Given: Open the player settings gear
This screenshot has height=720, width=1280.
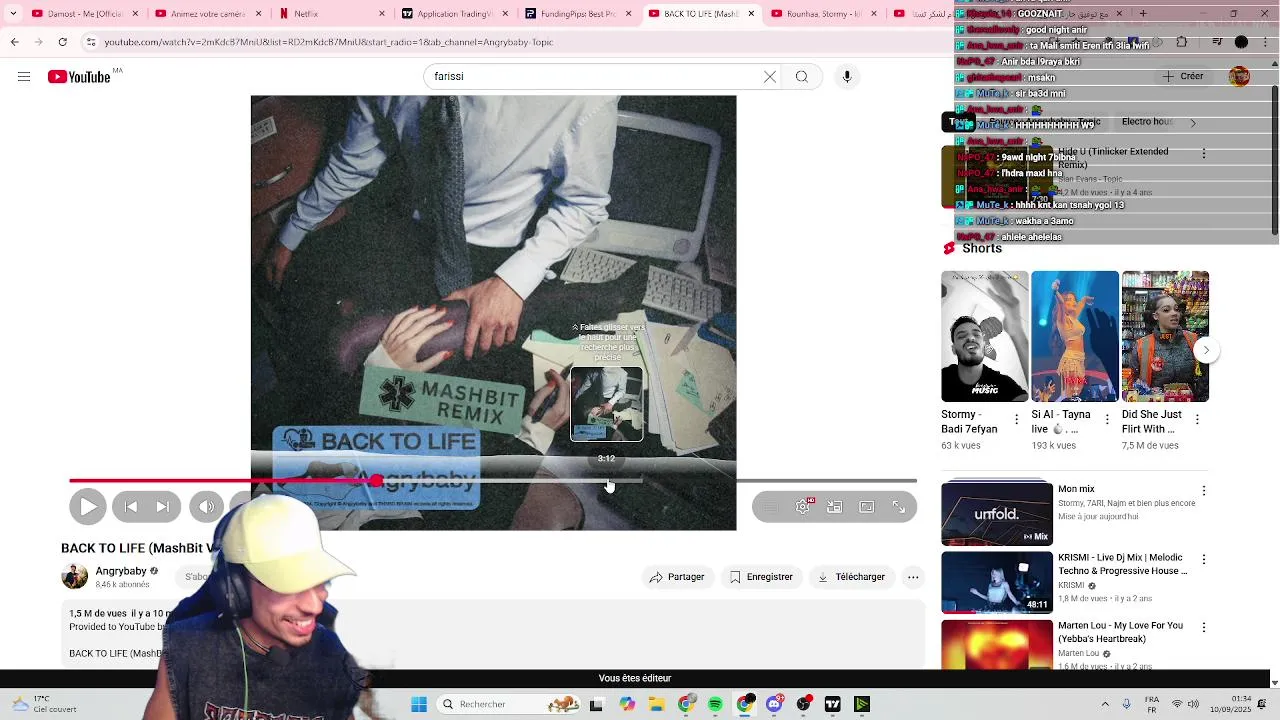Looking at the screenshot, I should click(x=803, y=507).
